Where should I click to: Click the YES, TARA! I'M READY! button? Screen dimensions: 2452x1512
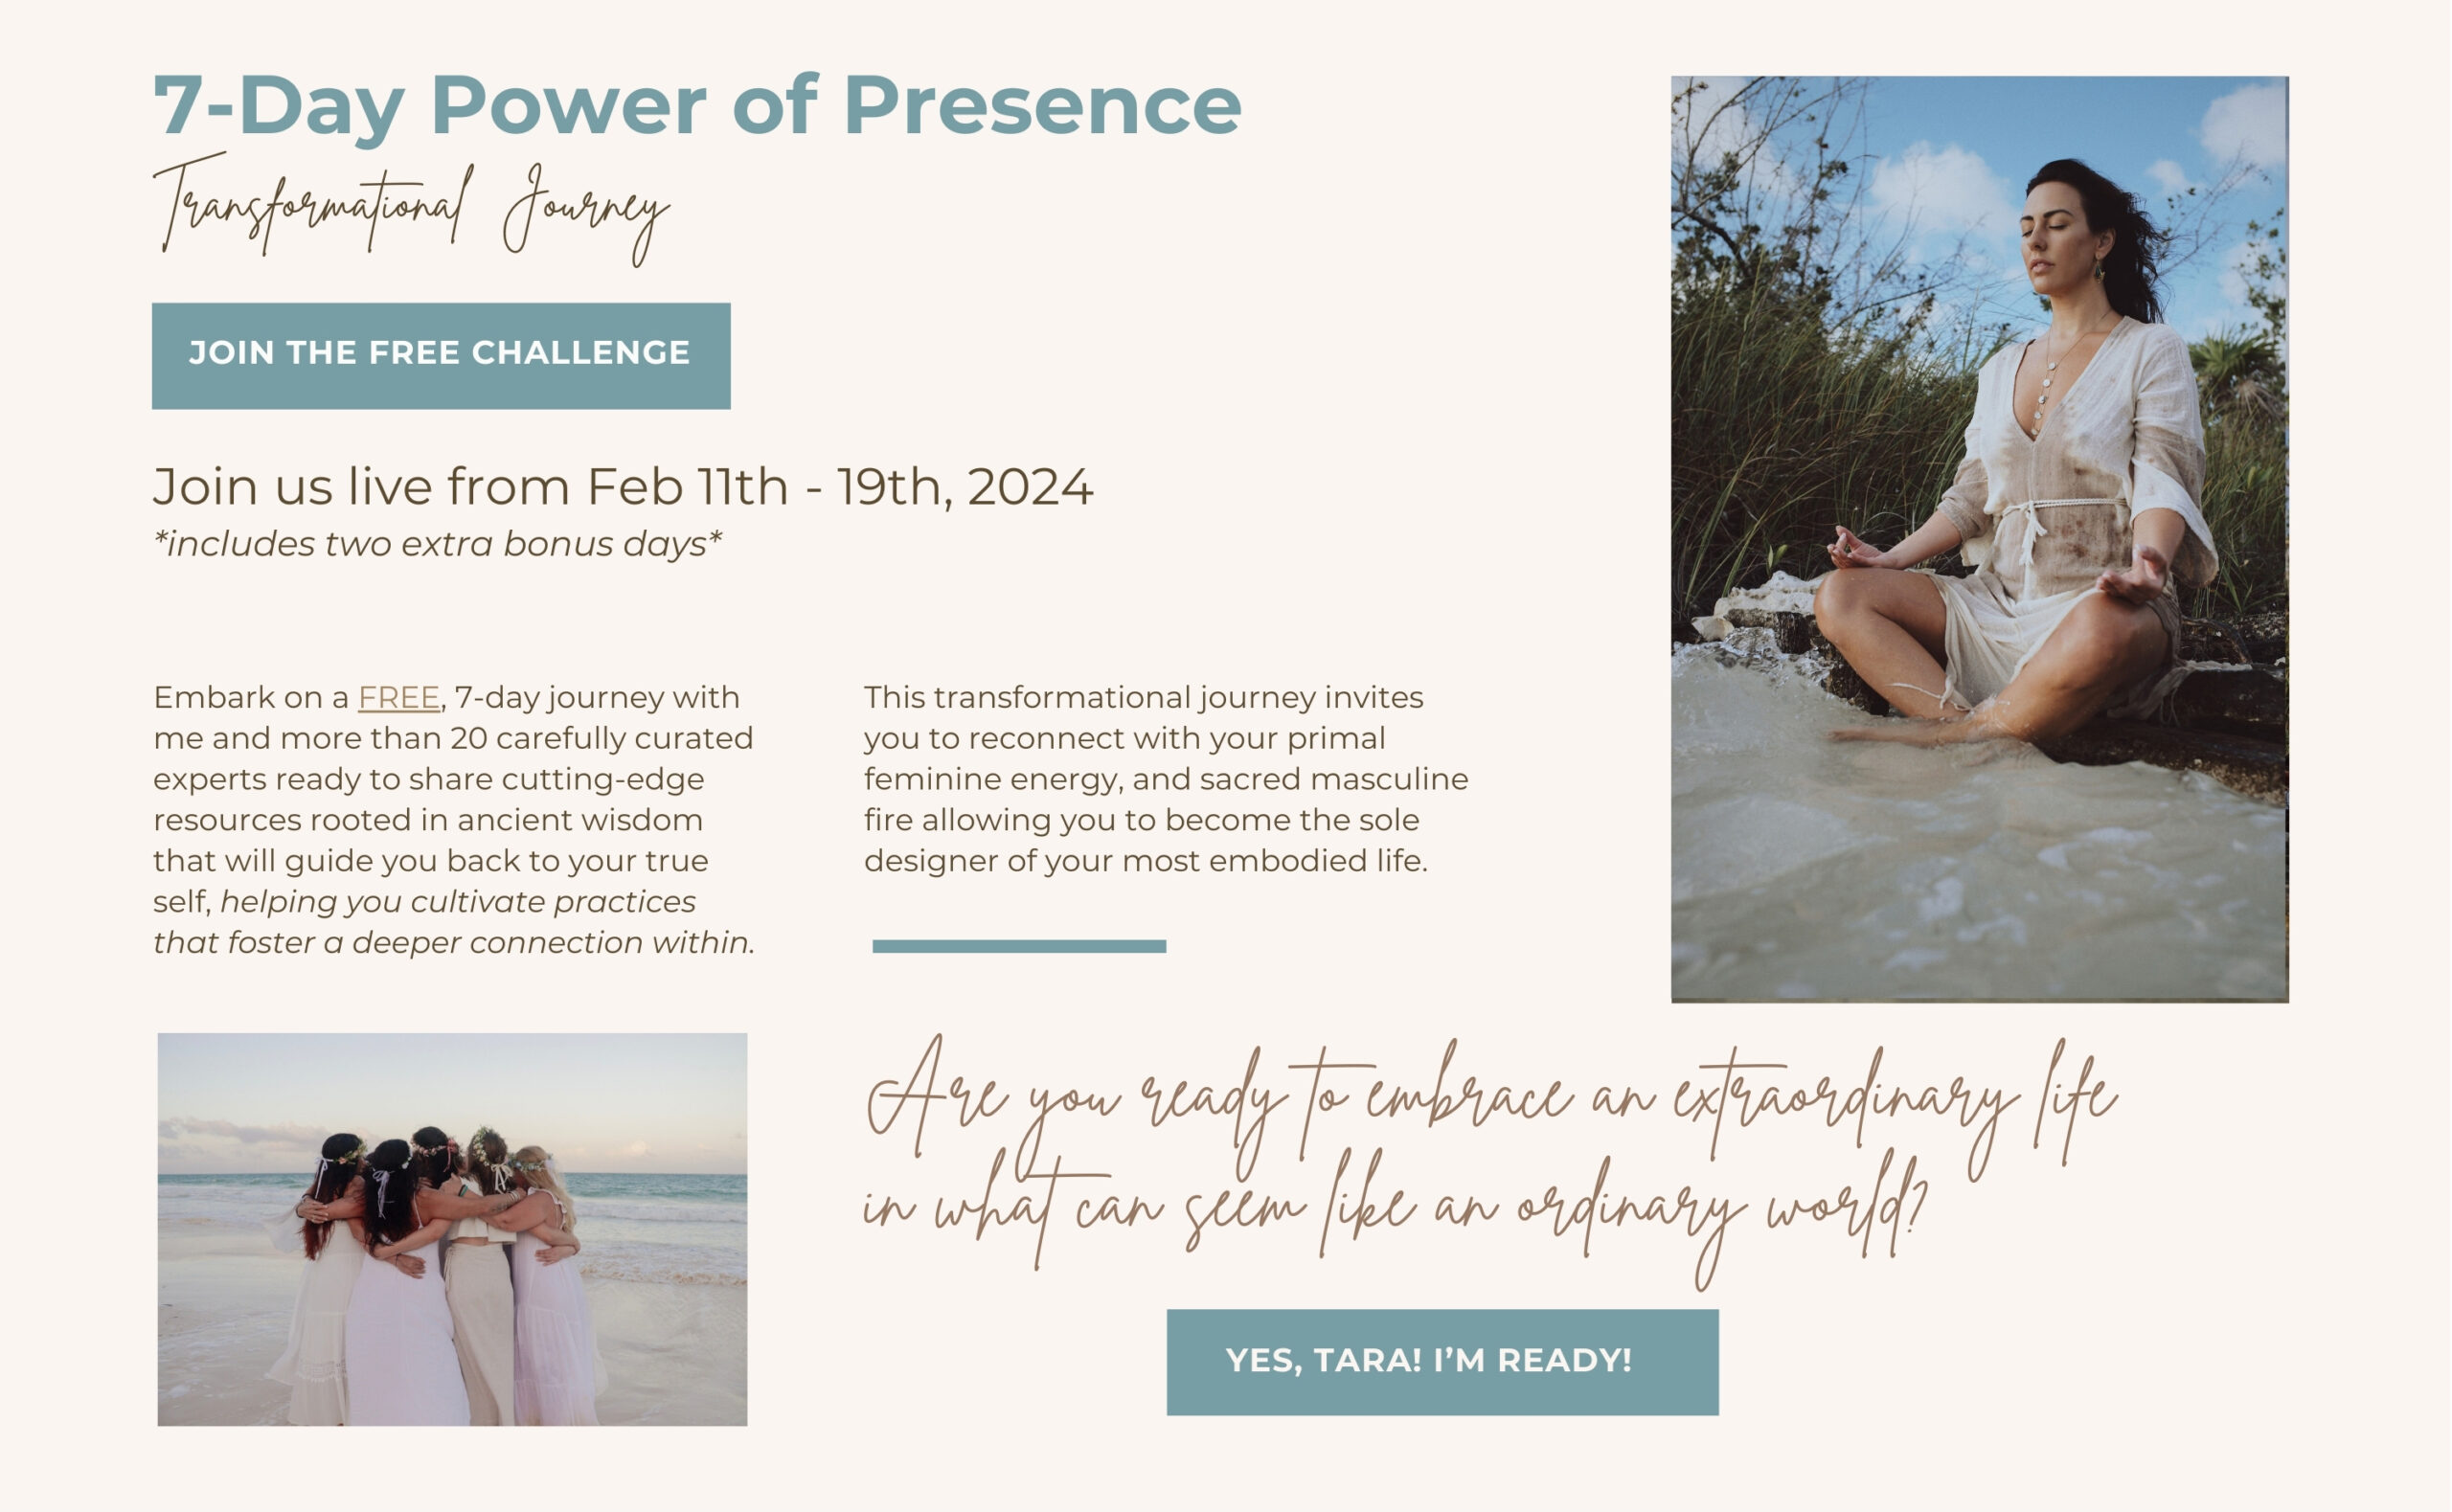pos(1442,1362)
